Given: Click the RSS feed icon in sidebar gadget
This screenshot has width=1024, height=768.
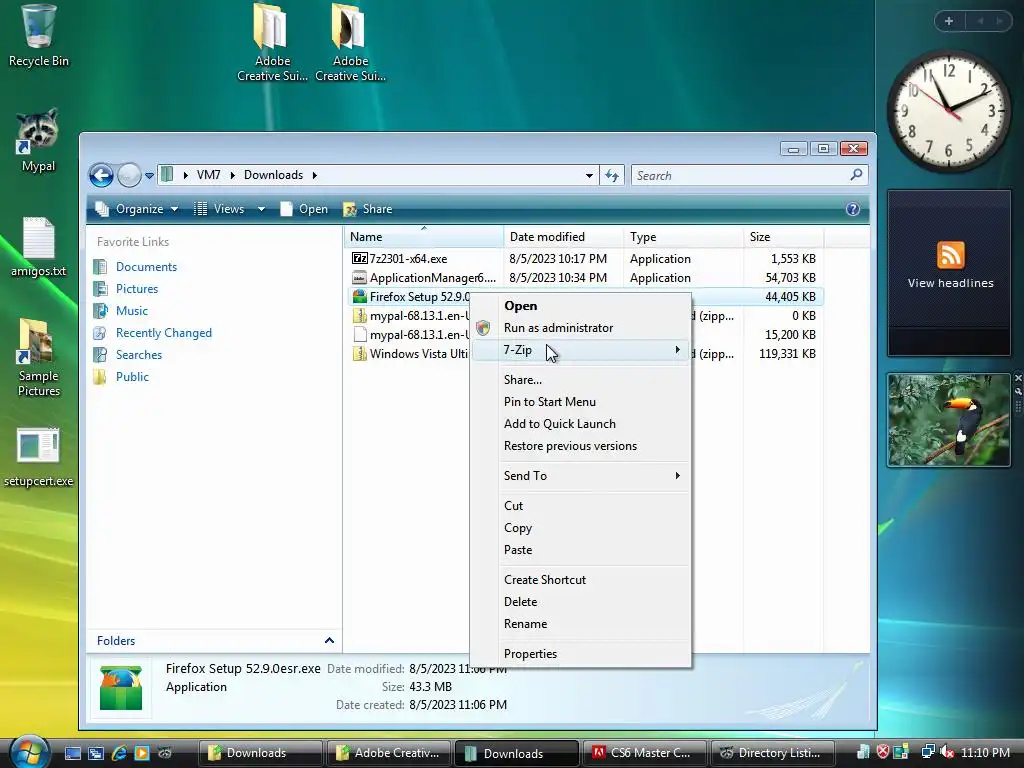Looking at the screenshot, I should click(x=950, y=255).
